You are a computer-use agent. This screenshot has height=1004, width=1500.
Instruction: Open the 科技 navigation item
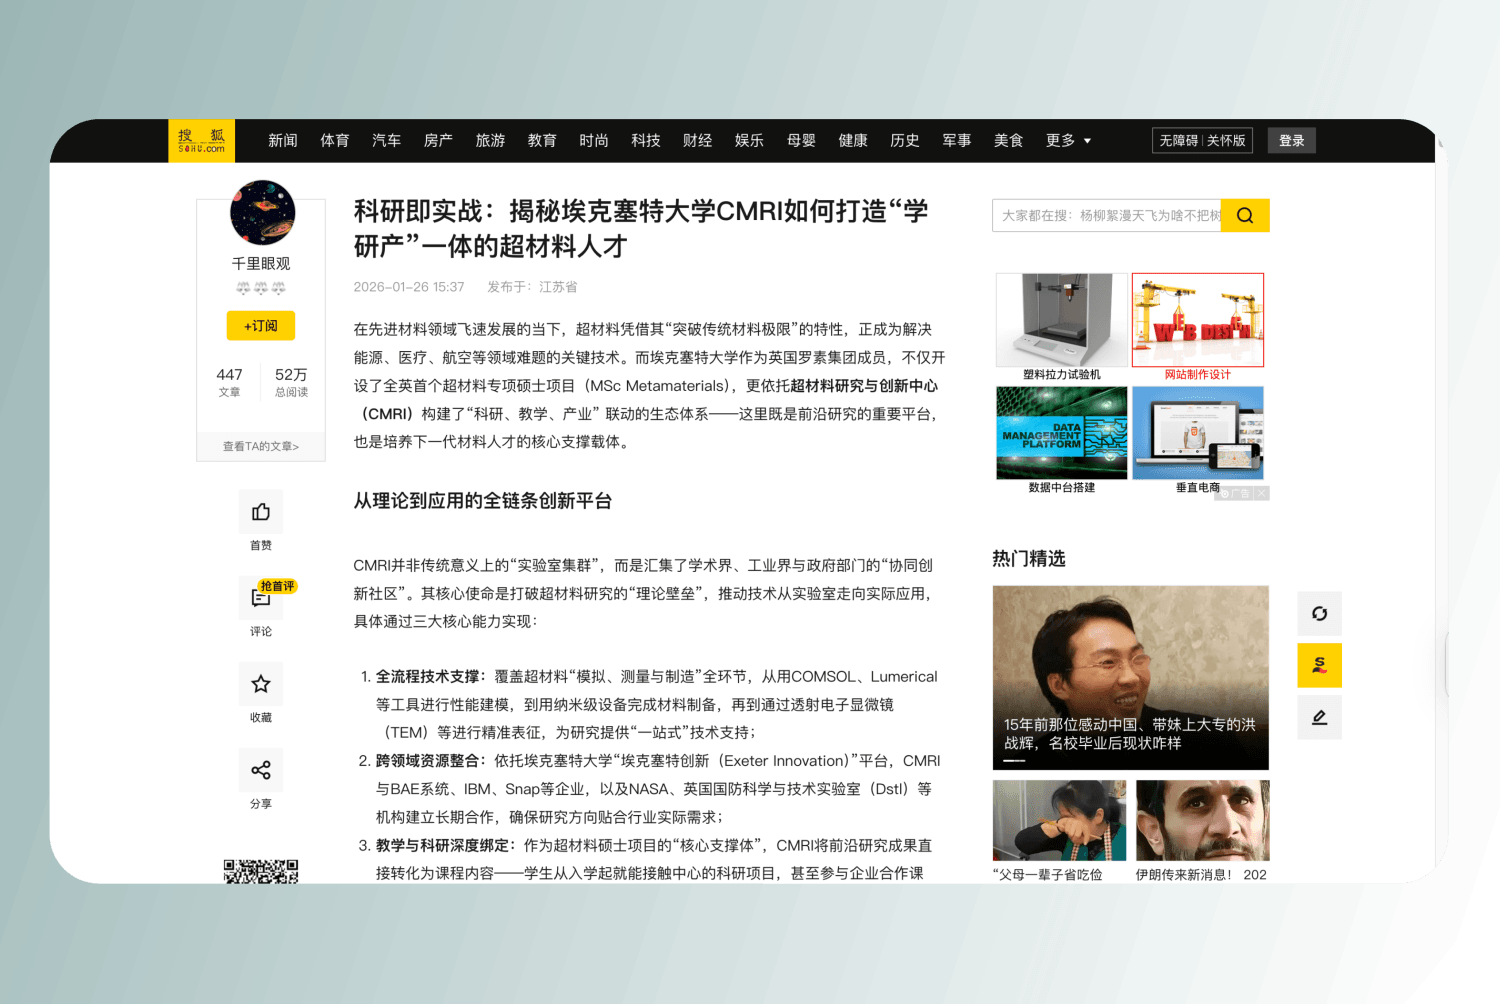(646, 141)
